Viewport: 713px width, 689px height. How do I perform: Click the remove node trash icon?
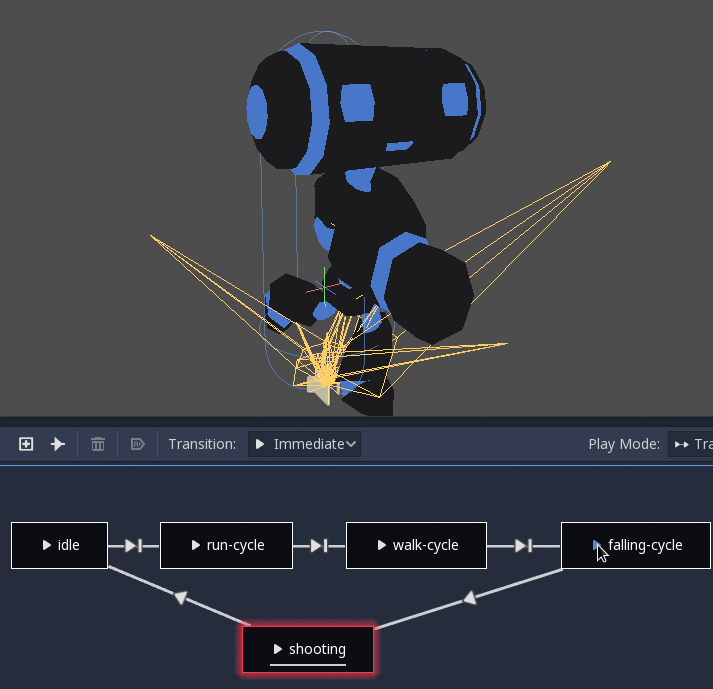coord(98,444)
